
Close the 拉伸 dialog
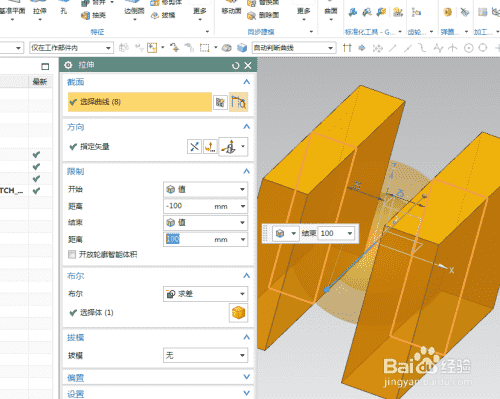[x=248, y=66]
